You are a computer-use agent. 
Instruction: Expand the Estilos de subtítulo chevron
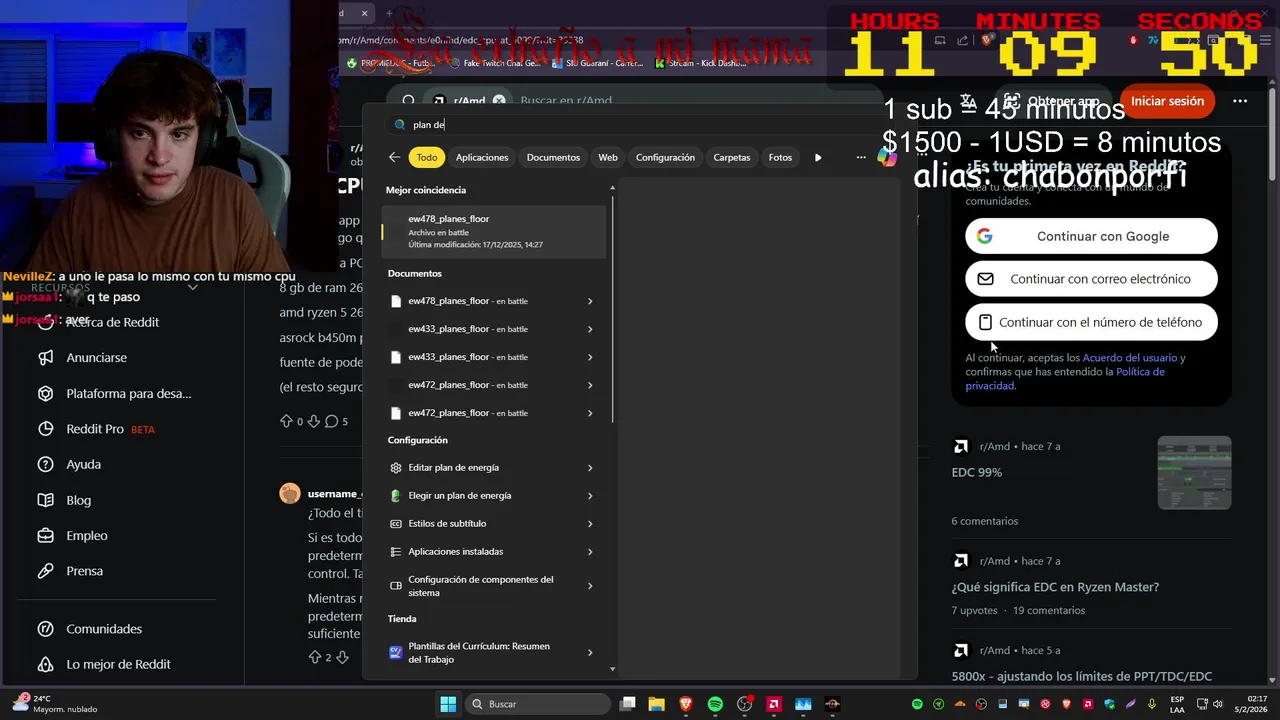pos(590,524)
